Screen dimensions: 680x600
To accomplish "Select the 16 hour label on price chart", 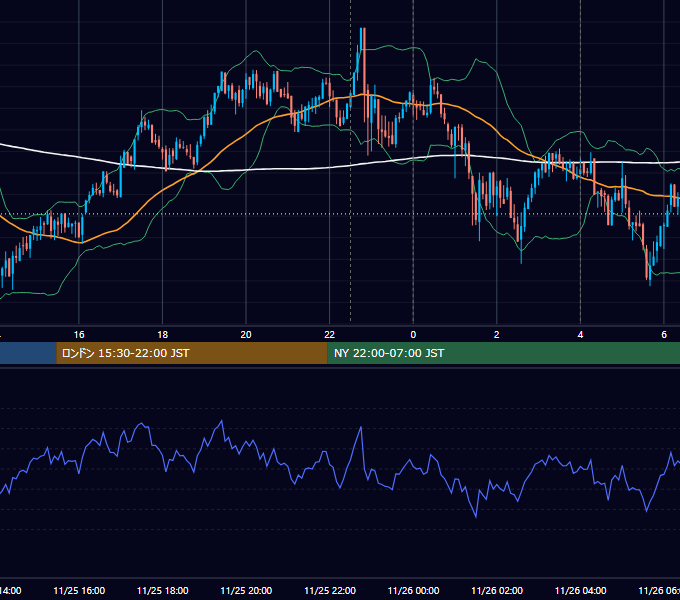I will pos(79,335).
